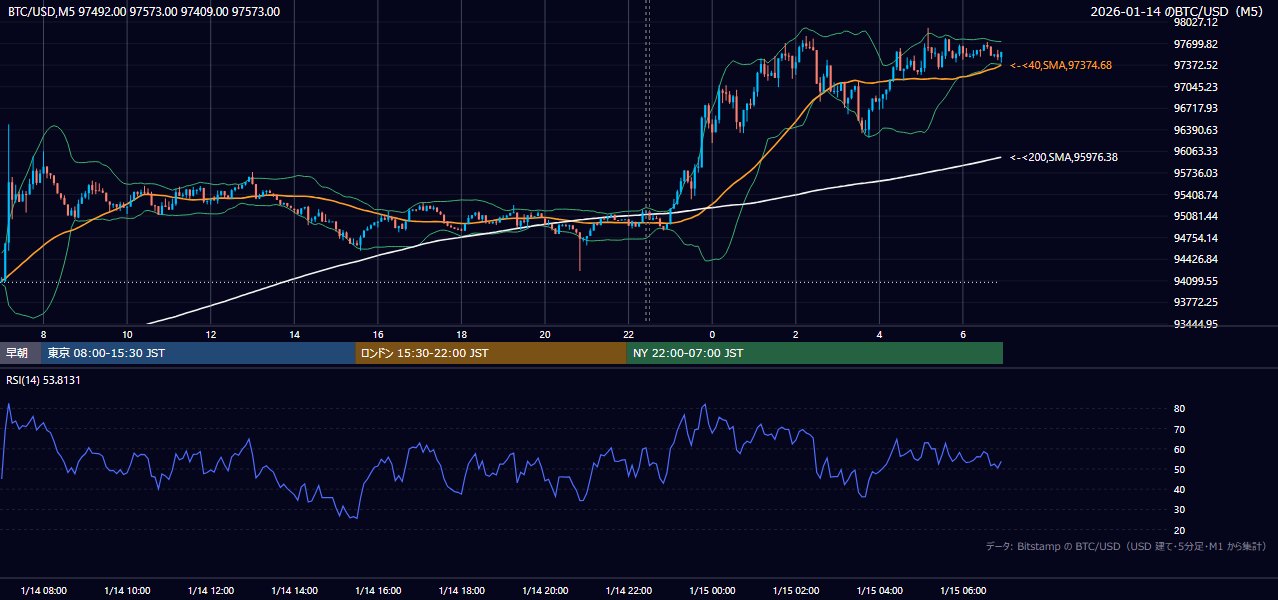Click the RSI(14) 53.8131 indicator label
The image size is (1278, 600).
click(43, 380)
